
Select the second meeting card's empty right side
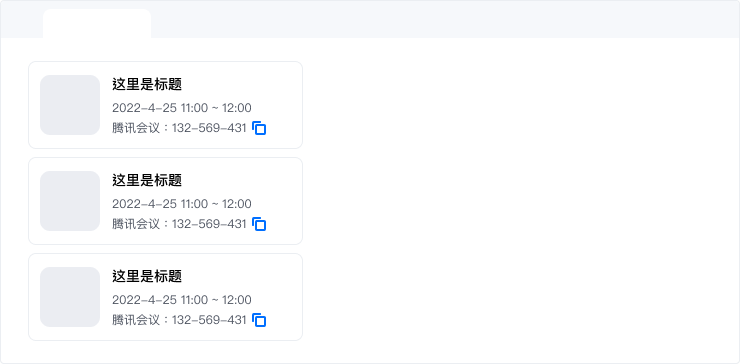(285, 201)
